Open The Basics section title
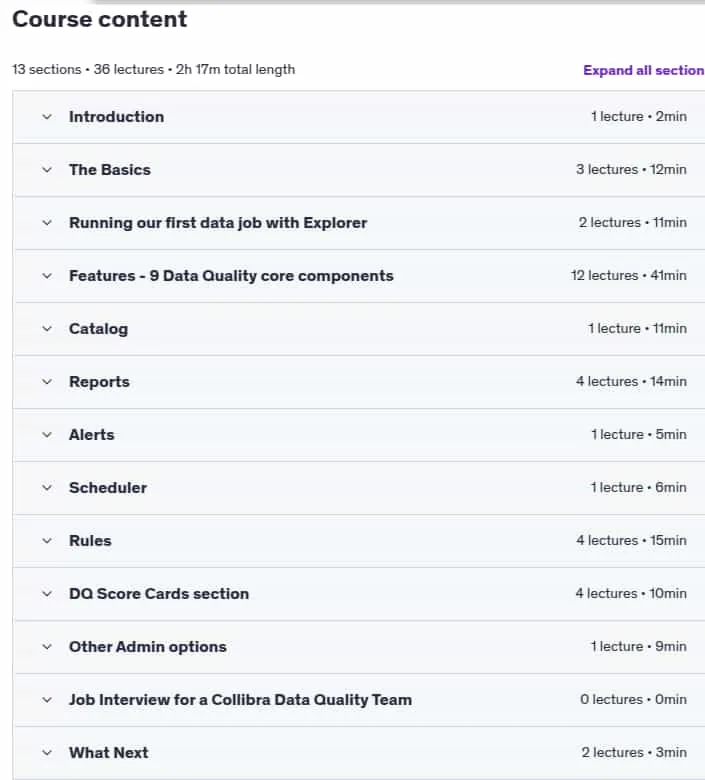The height and width of the screenshot is (780, 705). tap(110, 170)
